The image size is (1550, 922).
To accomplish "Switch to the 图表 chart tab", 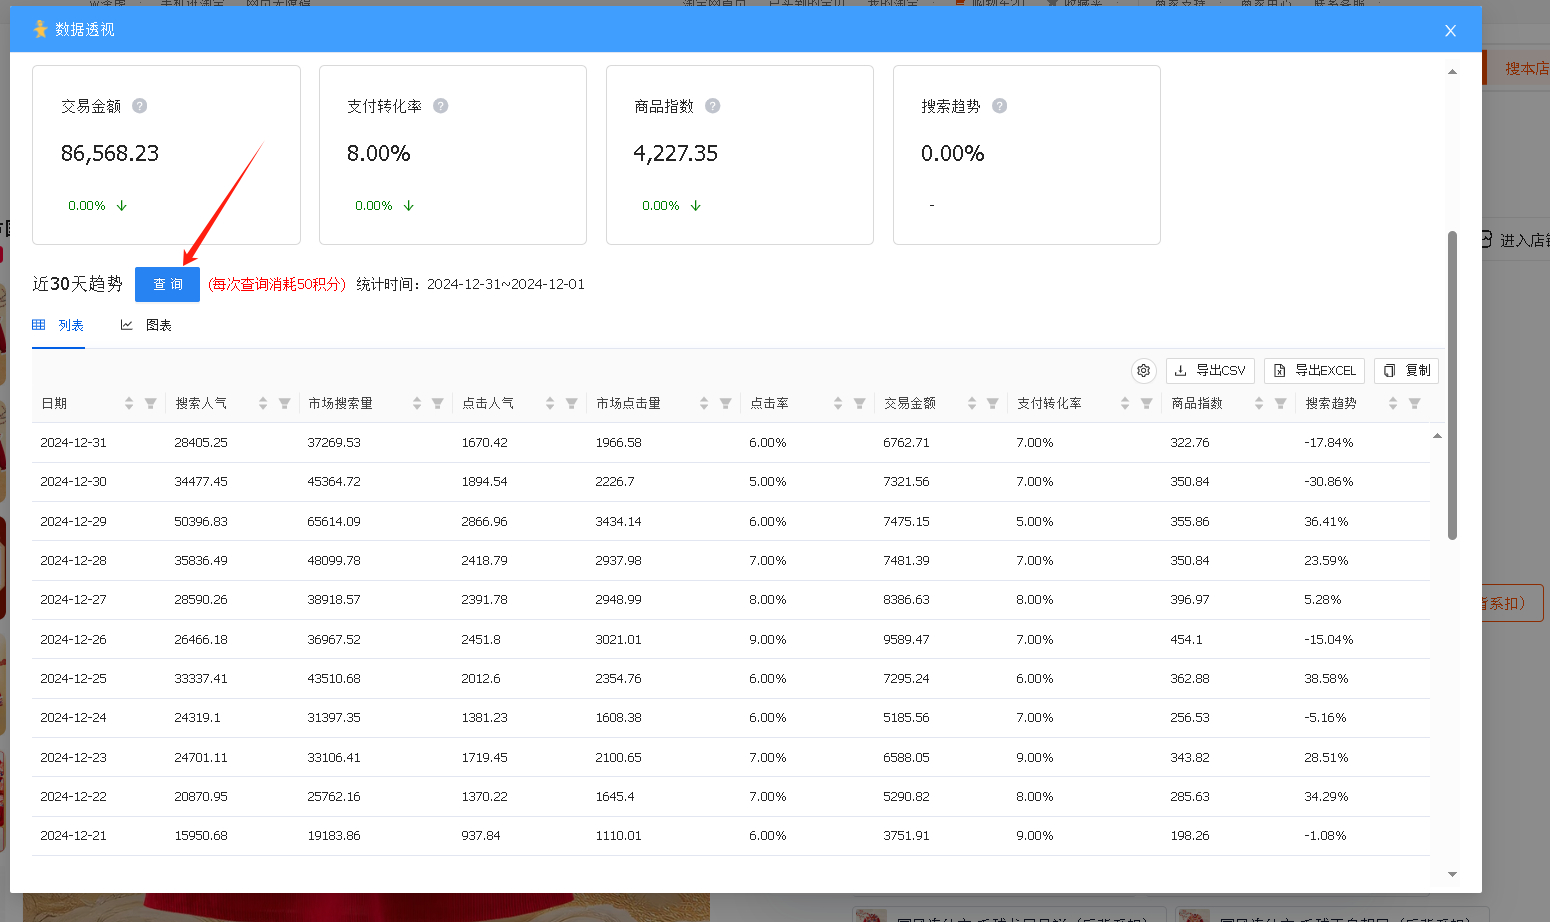I will click(x=146, y=326).
